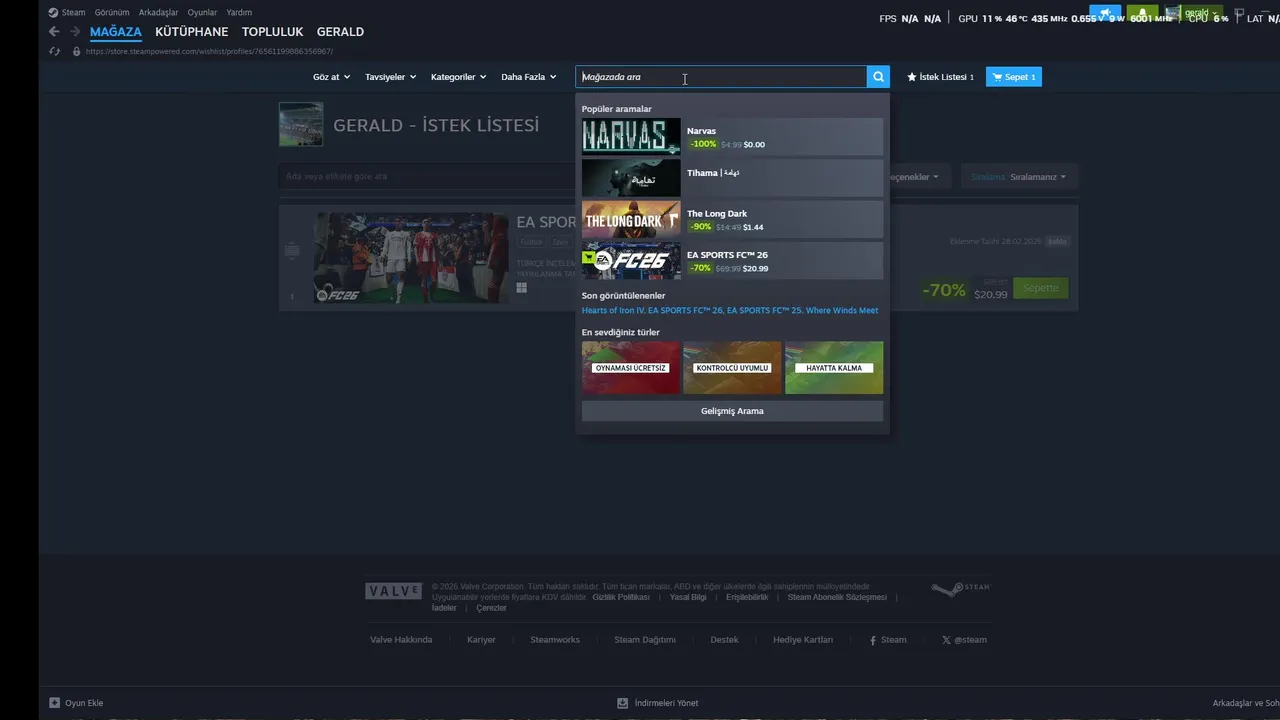Open Oynaması Ücretsiz genre tile
This screenshot has width=1280, height=720.
631,368
